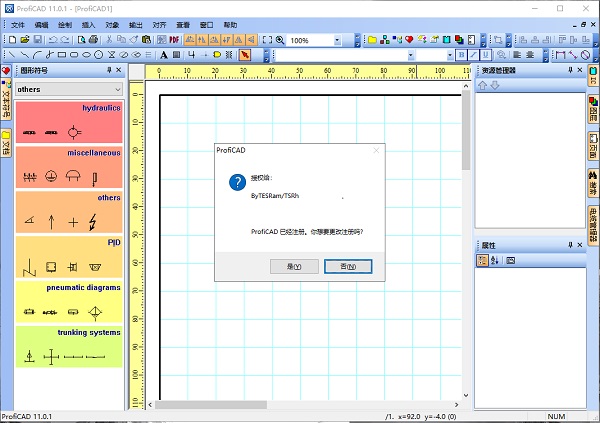This screenshot has height=423, width=600.
Task: Click the No (N) dialog button
Action: [x=348, y=266]
